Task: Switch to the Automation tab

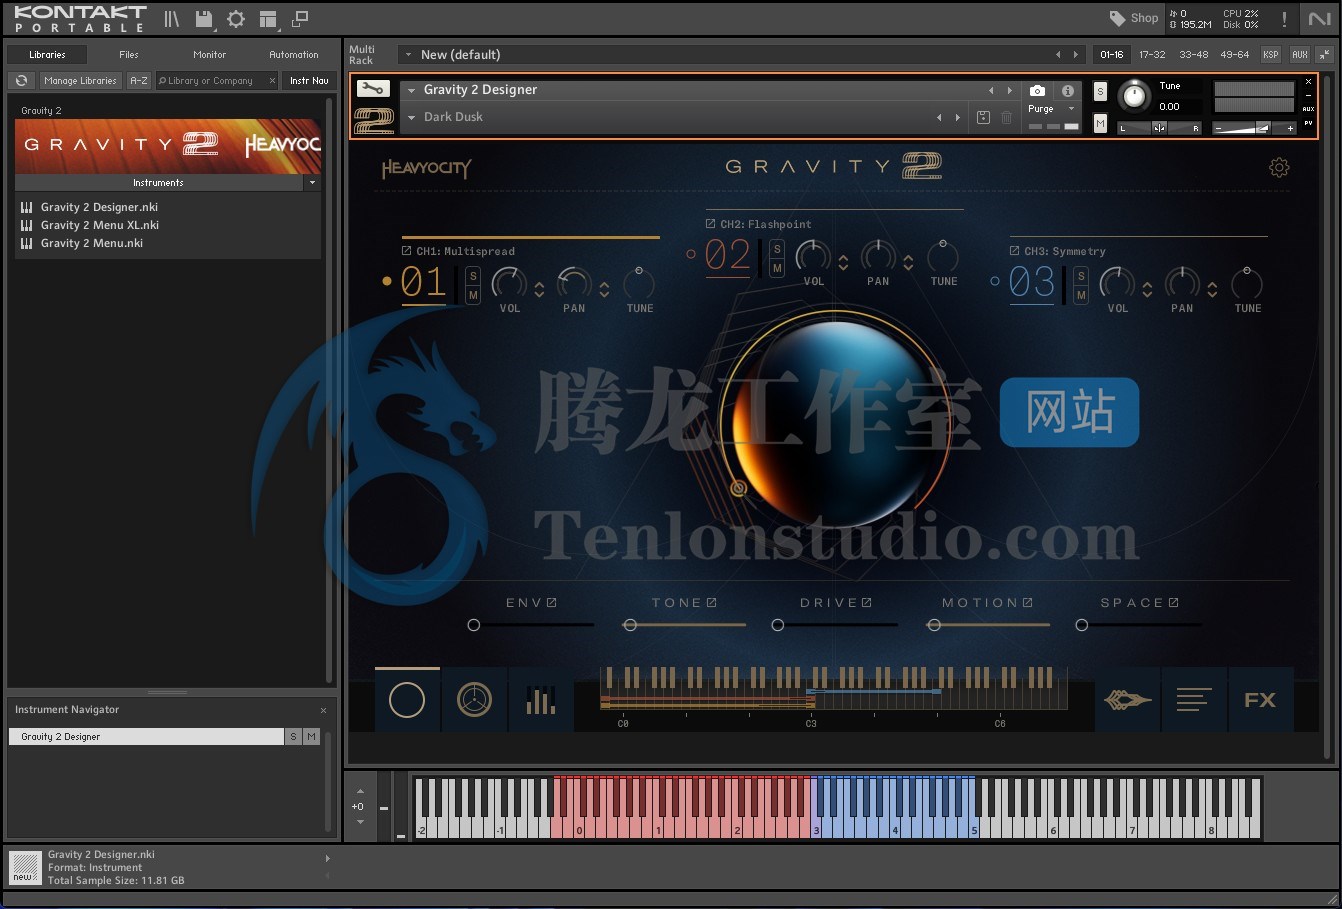Action: coord(294,54)
